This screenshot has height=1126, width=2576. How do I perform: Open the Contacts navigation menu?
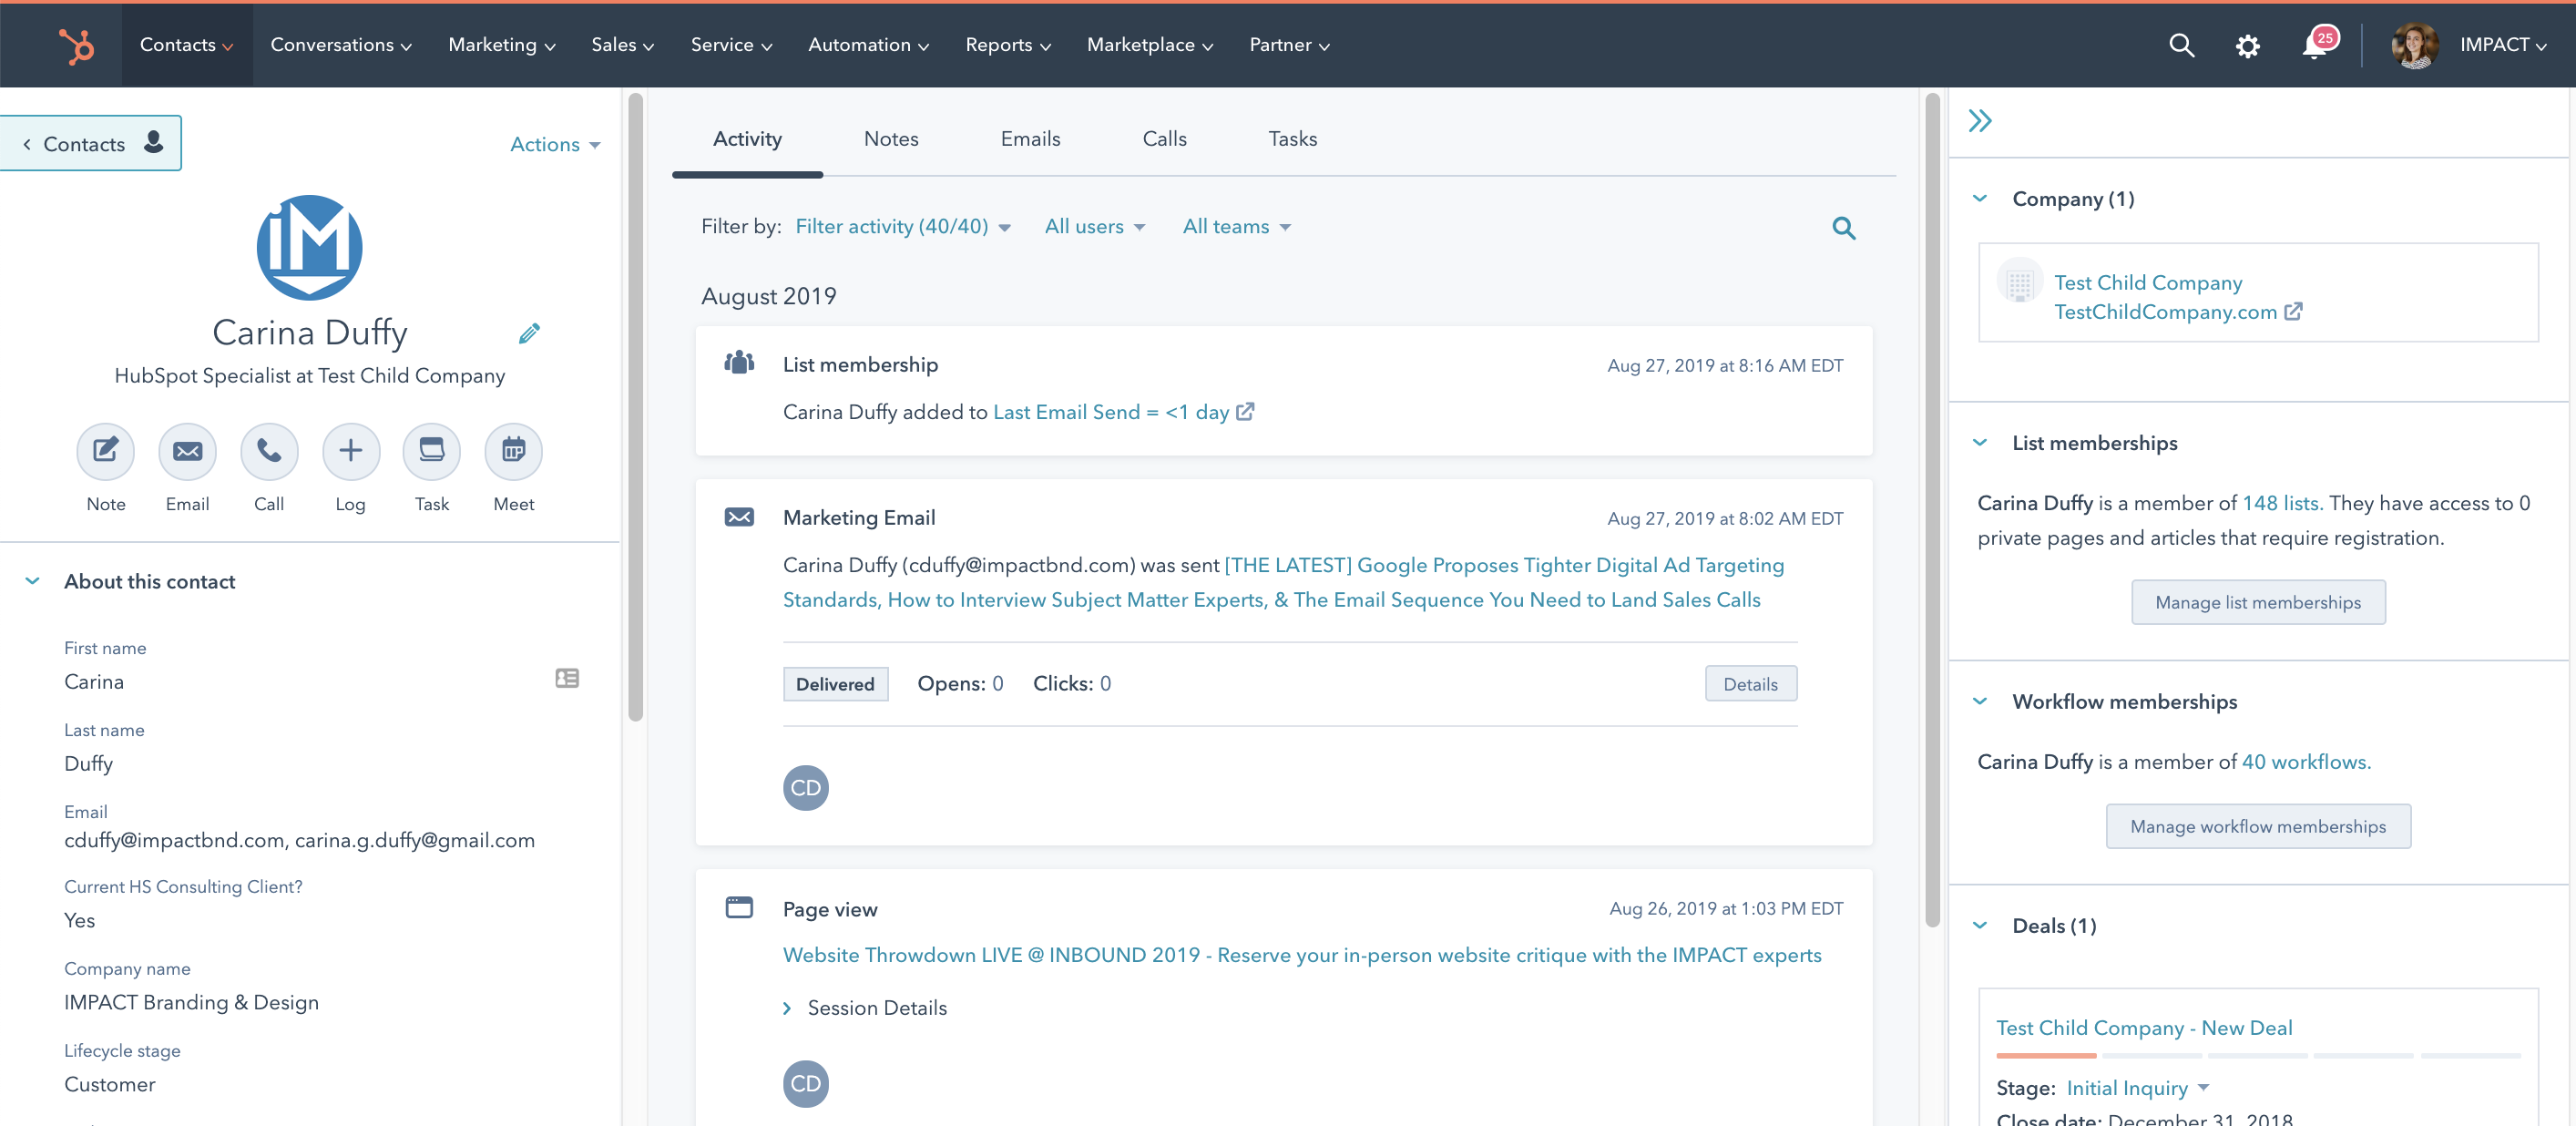coord(187,45)
